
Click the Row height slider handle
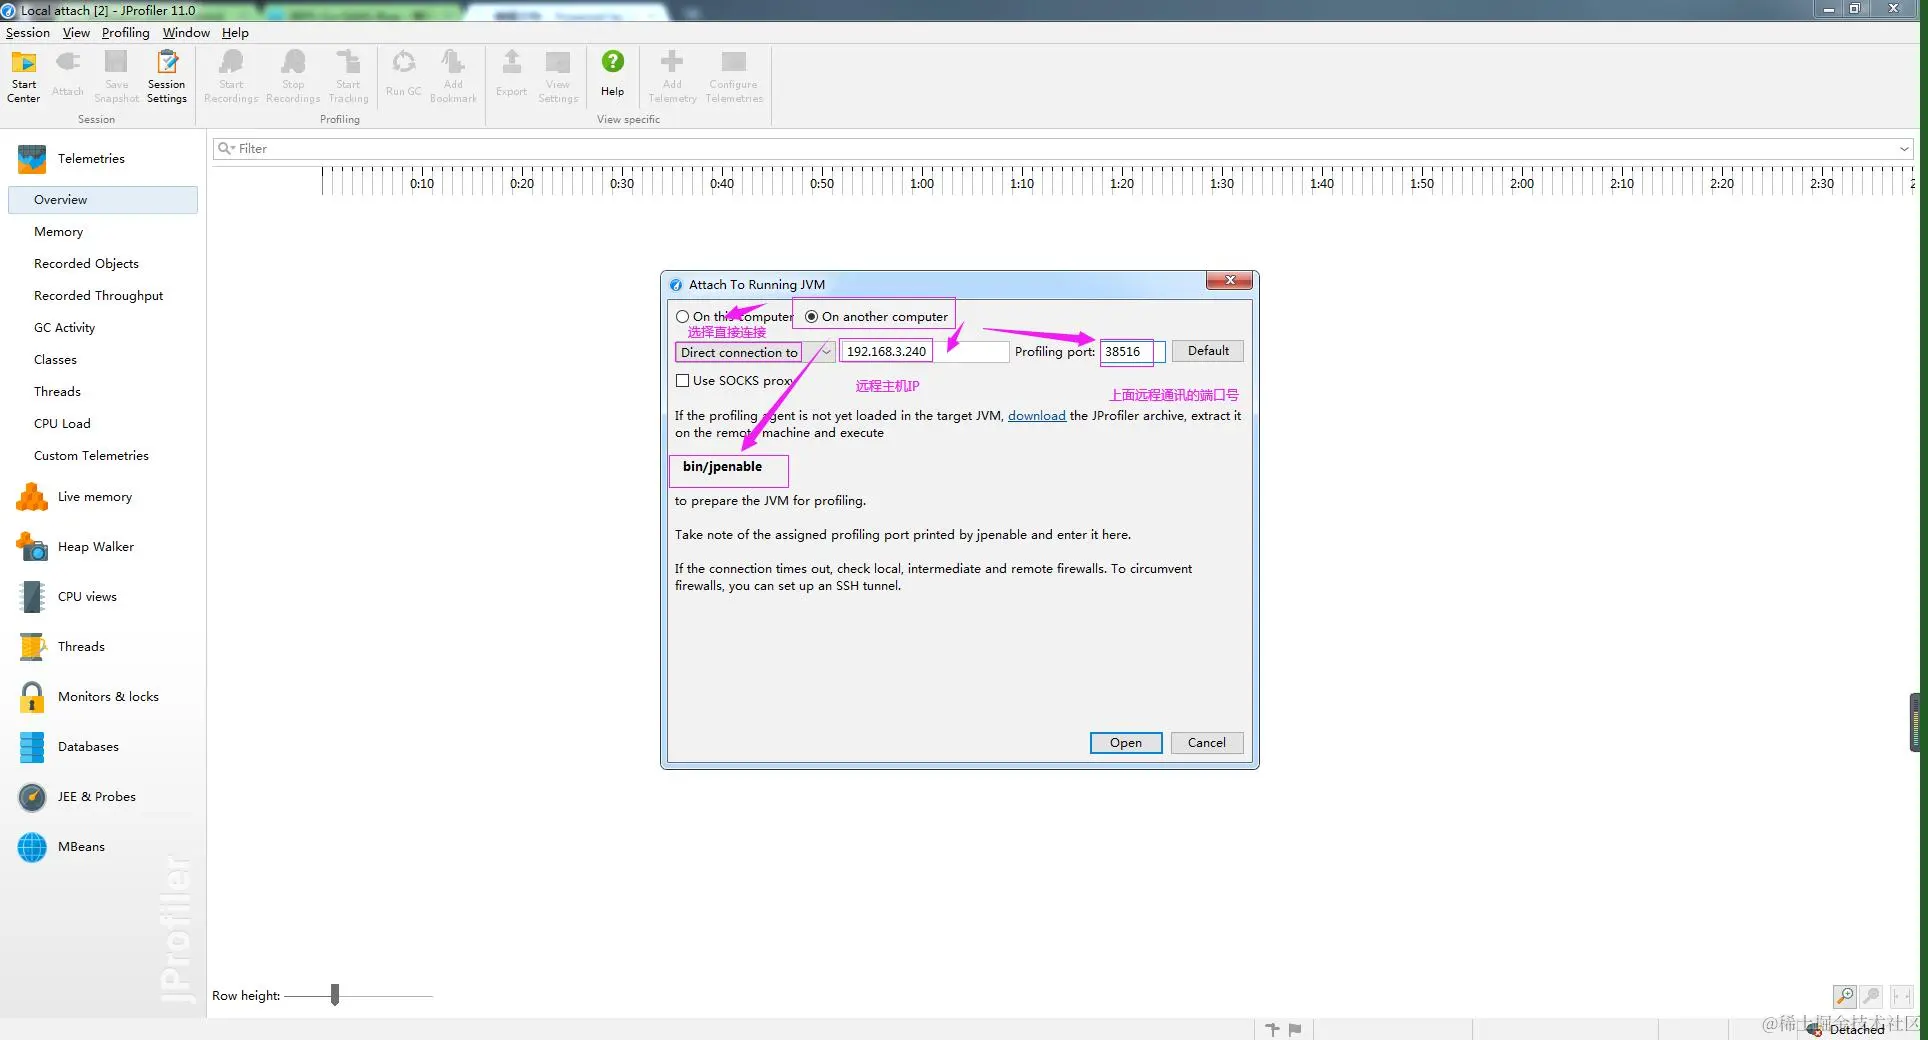335,994
